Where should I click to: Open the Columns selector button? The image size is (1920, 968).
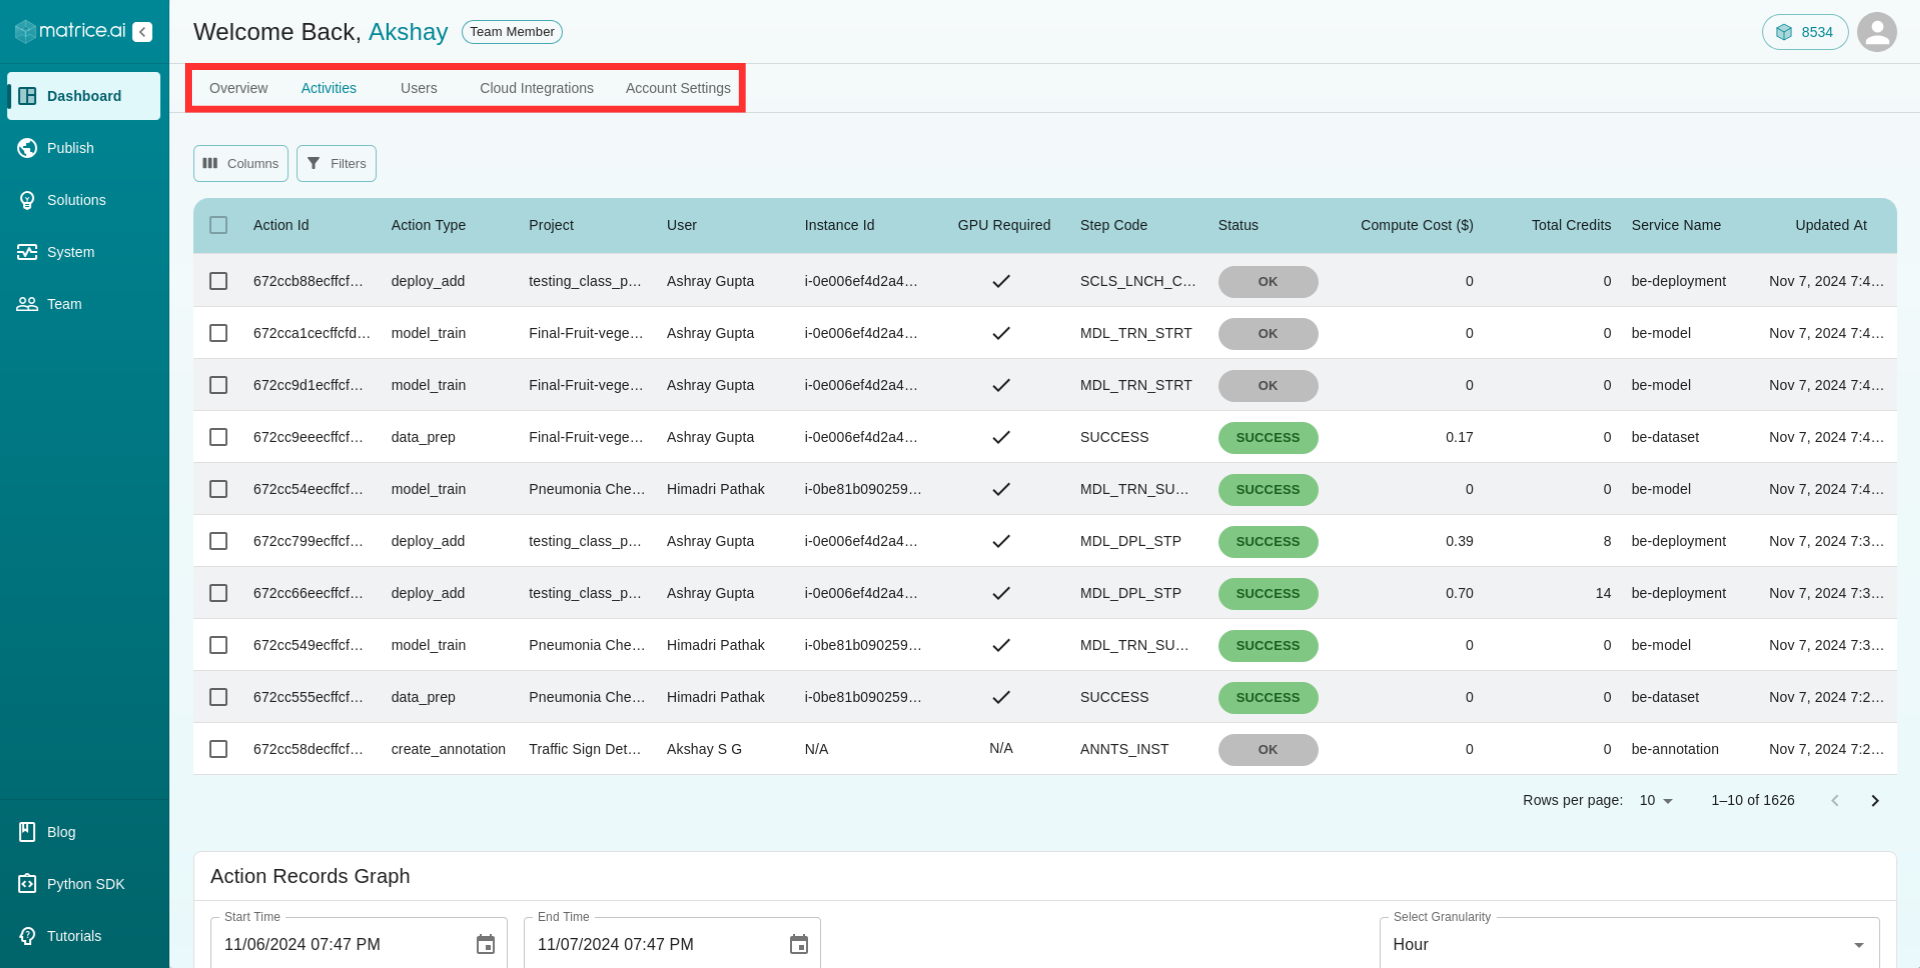241,163
